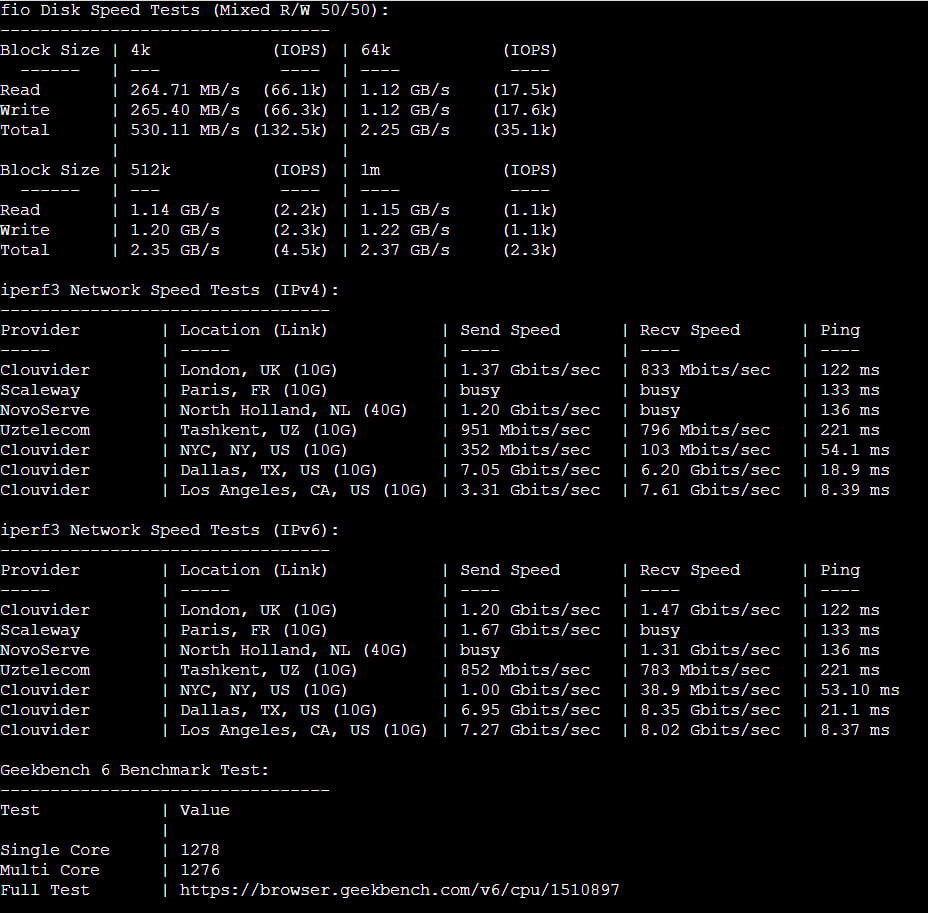The width and height of the screenshot is (928, 913).
Task: Click the 1m total 2.37 GB/s
Action: click(x=405, y=250)
